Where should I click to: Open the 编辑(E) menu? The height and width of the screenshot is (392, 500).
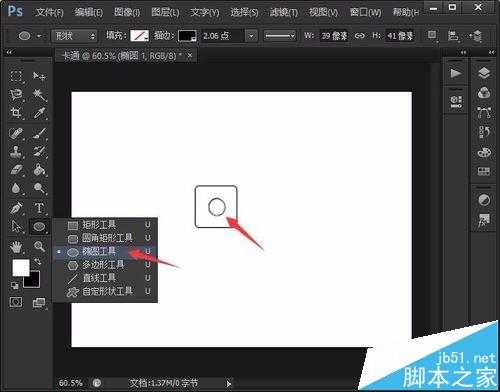pyautogui.click(x=89, y=13)
